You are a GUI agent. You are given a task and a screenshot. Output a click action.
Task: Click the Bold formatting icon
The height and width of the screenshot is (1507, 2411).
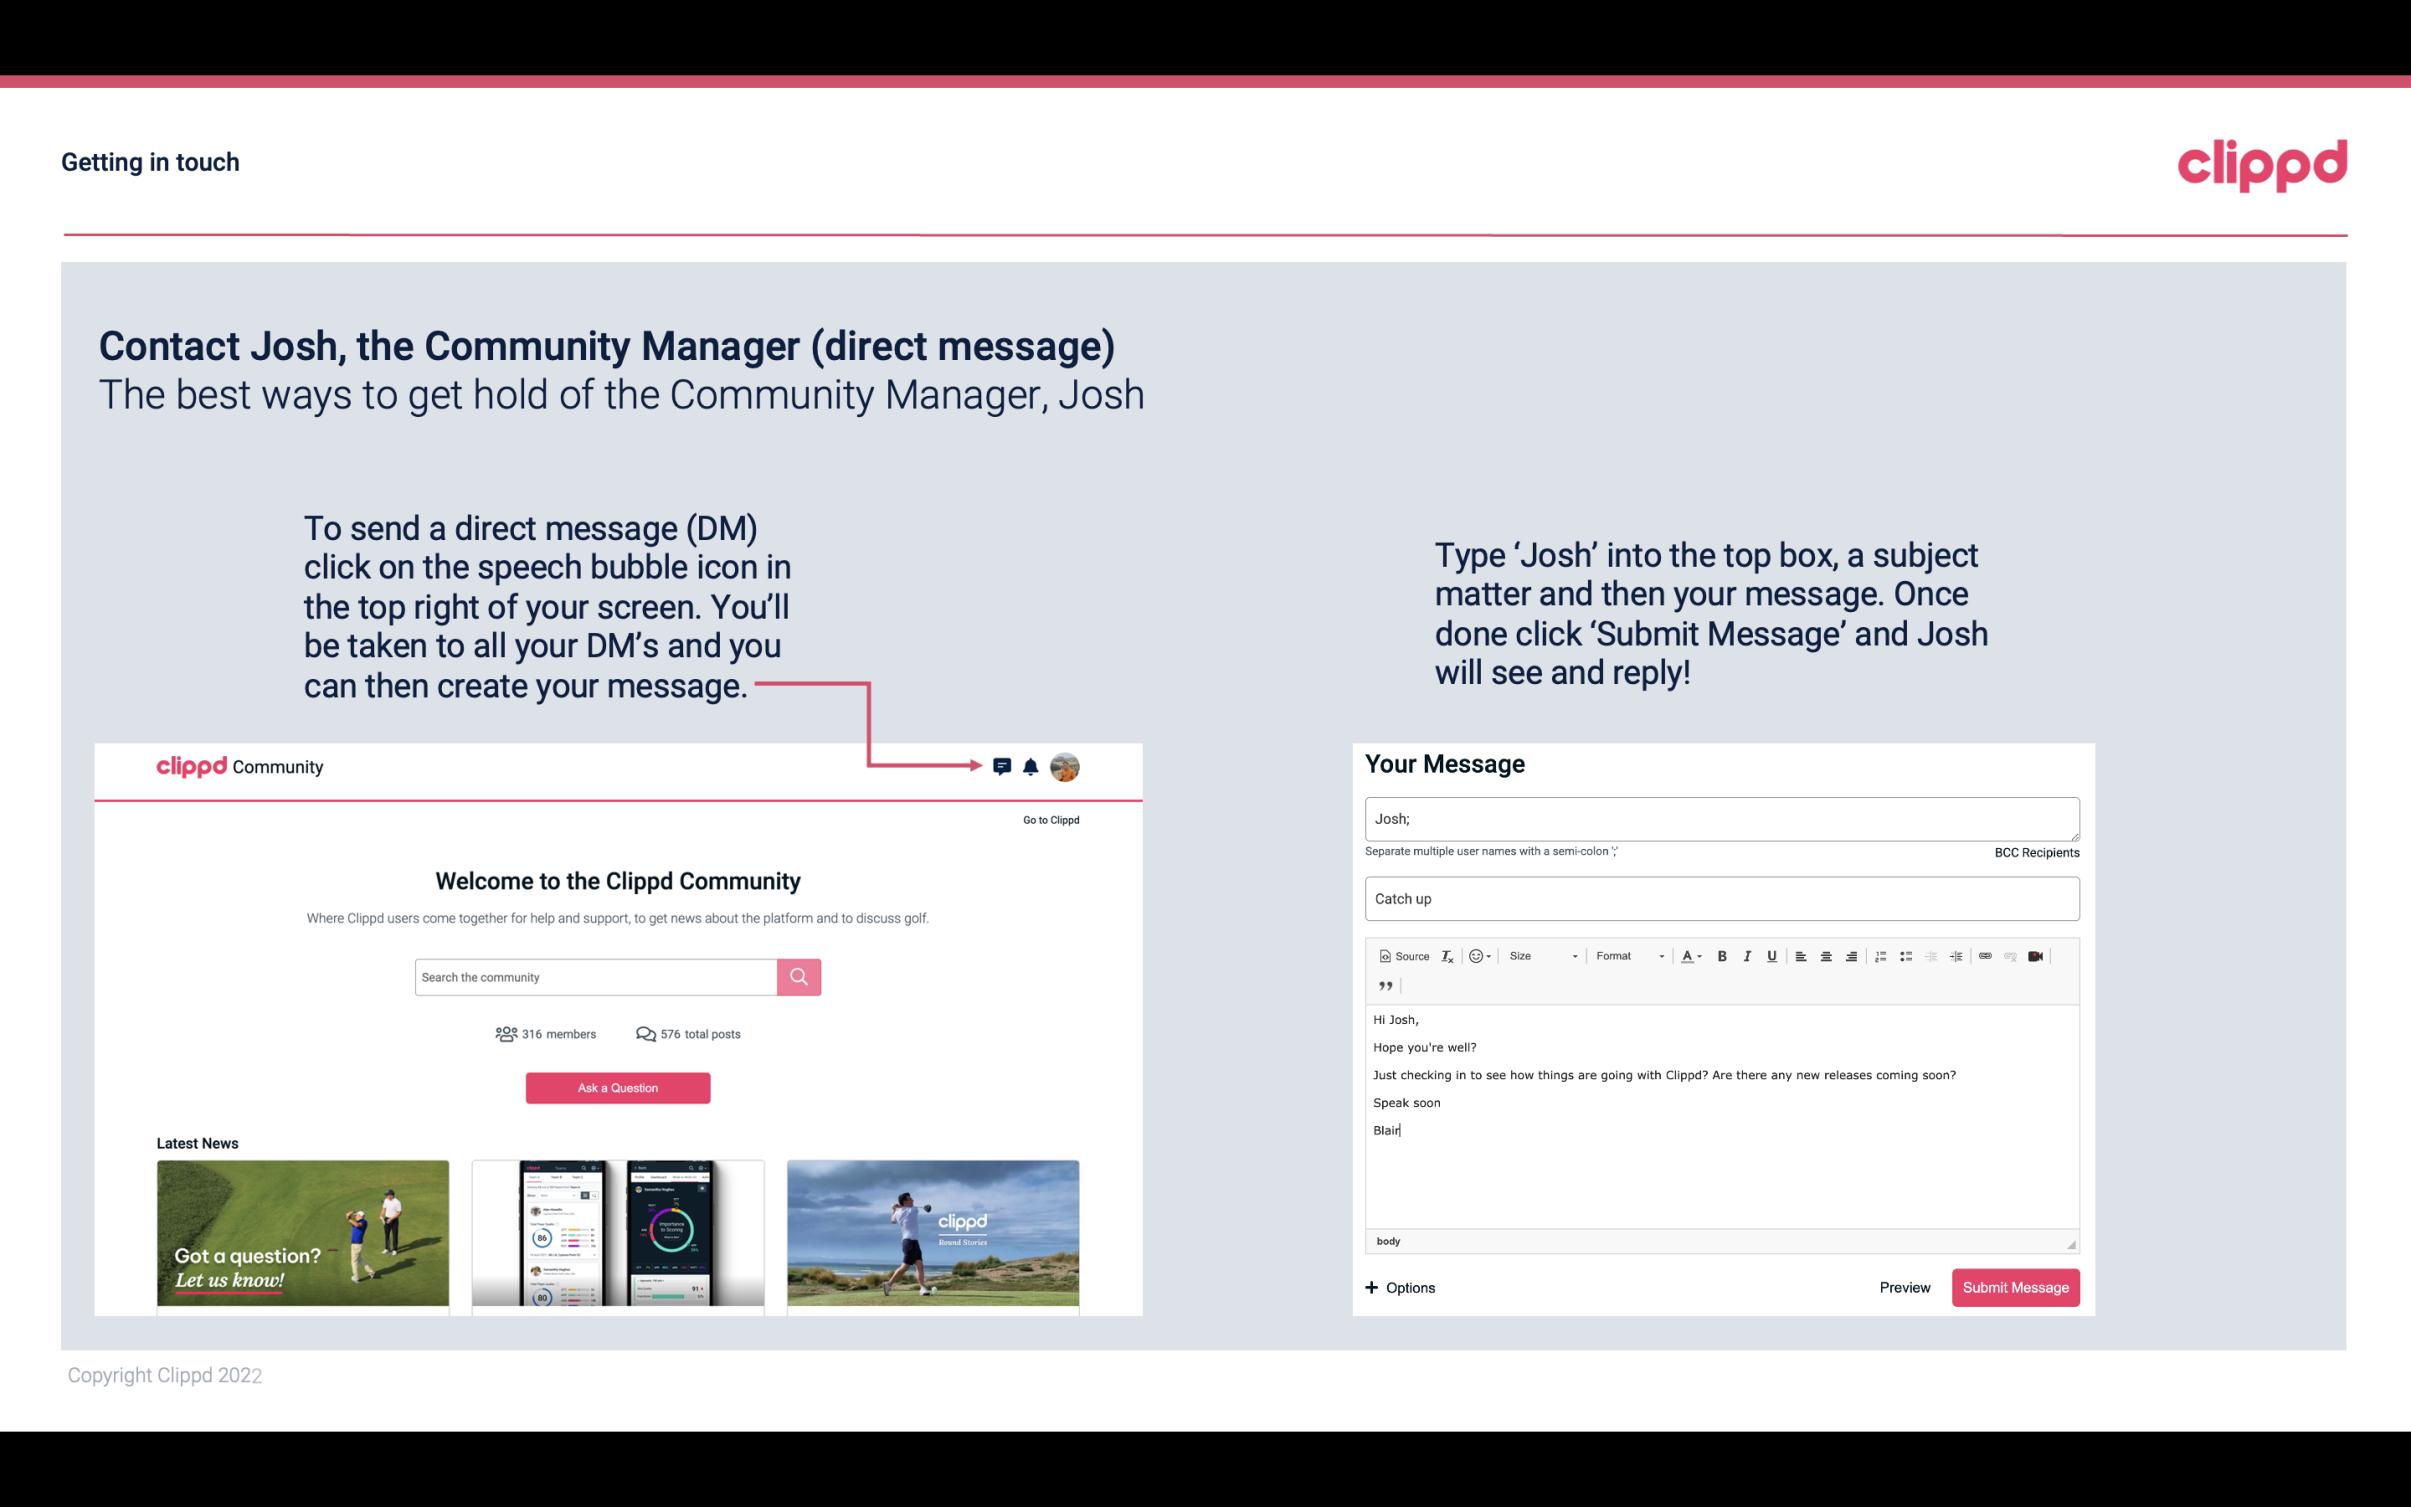click(x=1720, y=955)
